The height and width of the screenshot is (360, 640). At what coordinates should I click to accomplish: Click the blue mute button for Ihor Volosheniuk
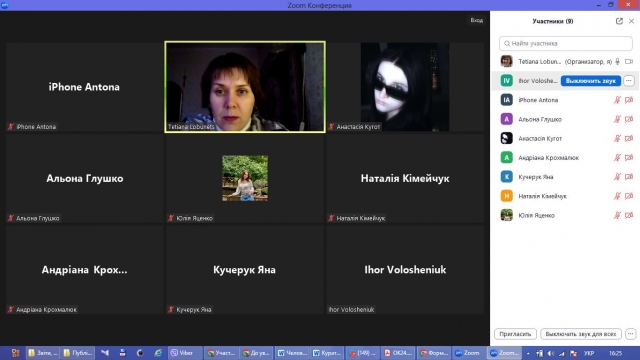click(x=591, y=81)
